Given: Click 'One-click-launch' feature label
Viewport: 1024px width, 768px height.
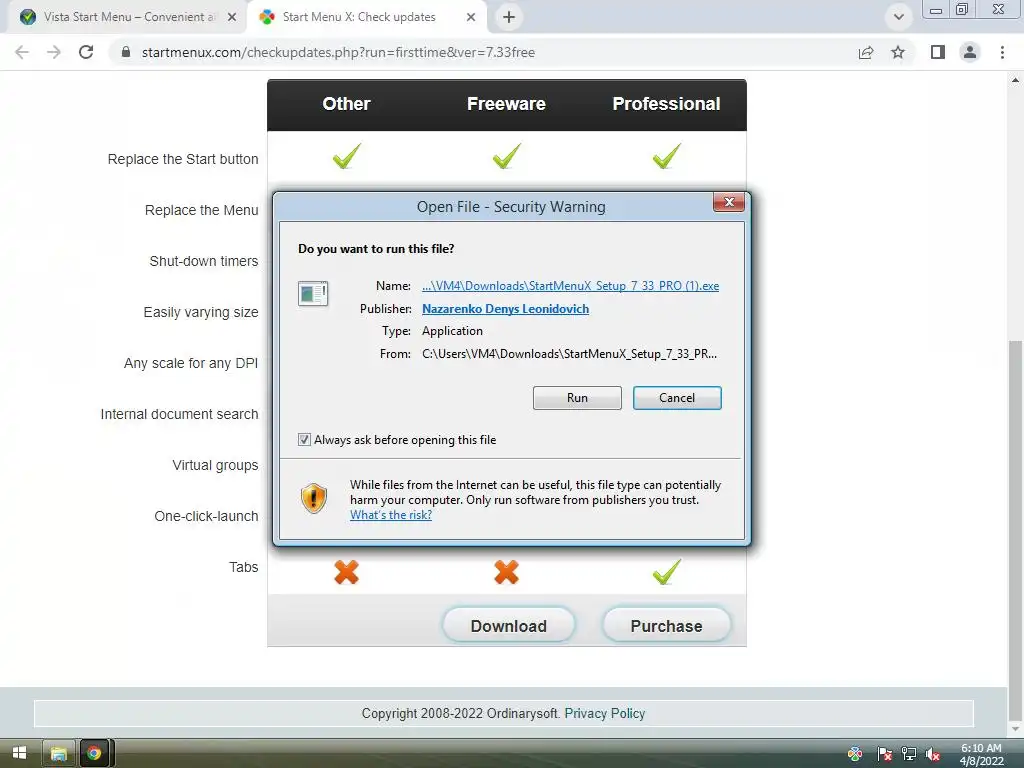Looking at the screenshot, I should click(x=206, y=516).
